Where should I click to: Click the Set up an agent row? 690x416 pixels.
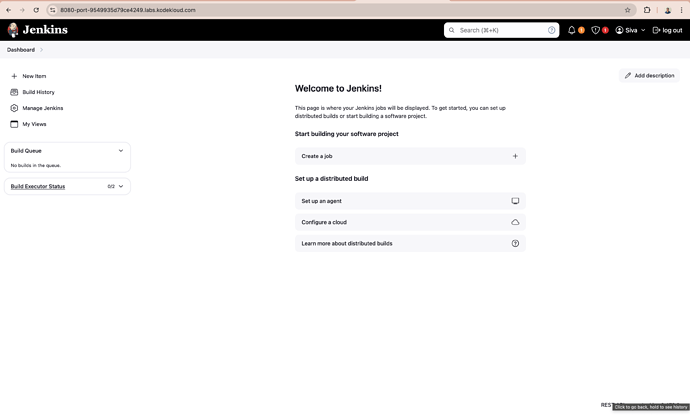(x=410, y=201)
